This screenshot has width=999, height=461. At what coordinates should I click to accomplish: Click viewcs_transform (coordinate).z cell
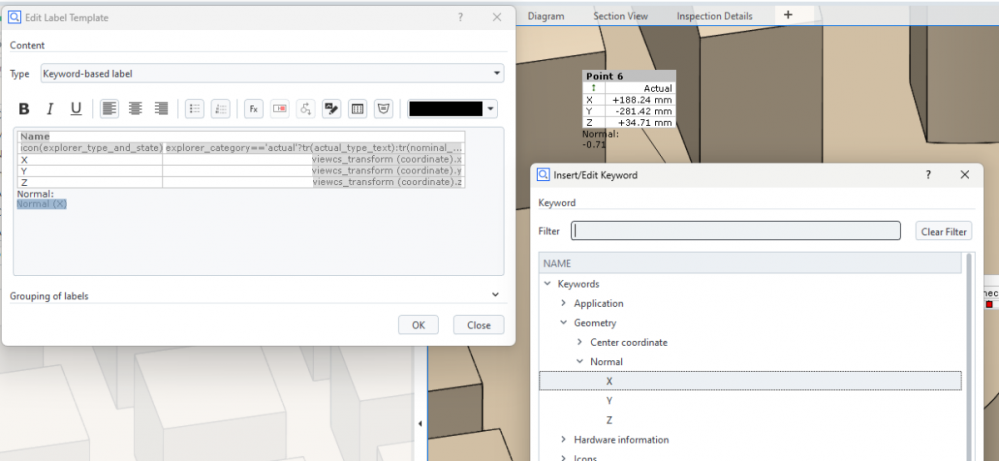coord(387,182)
